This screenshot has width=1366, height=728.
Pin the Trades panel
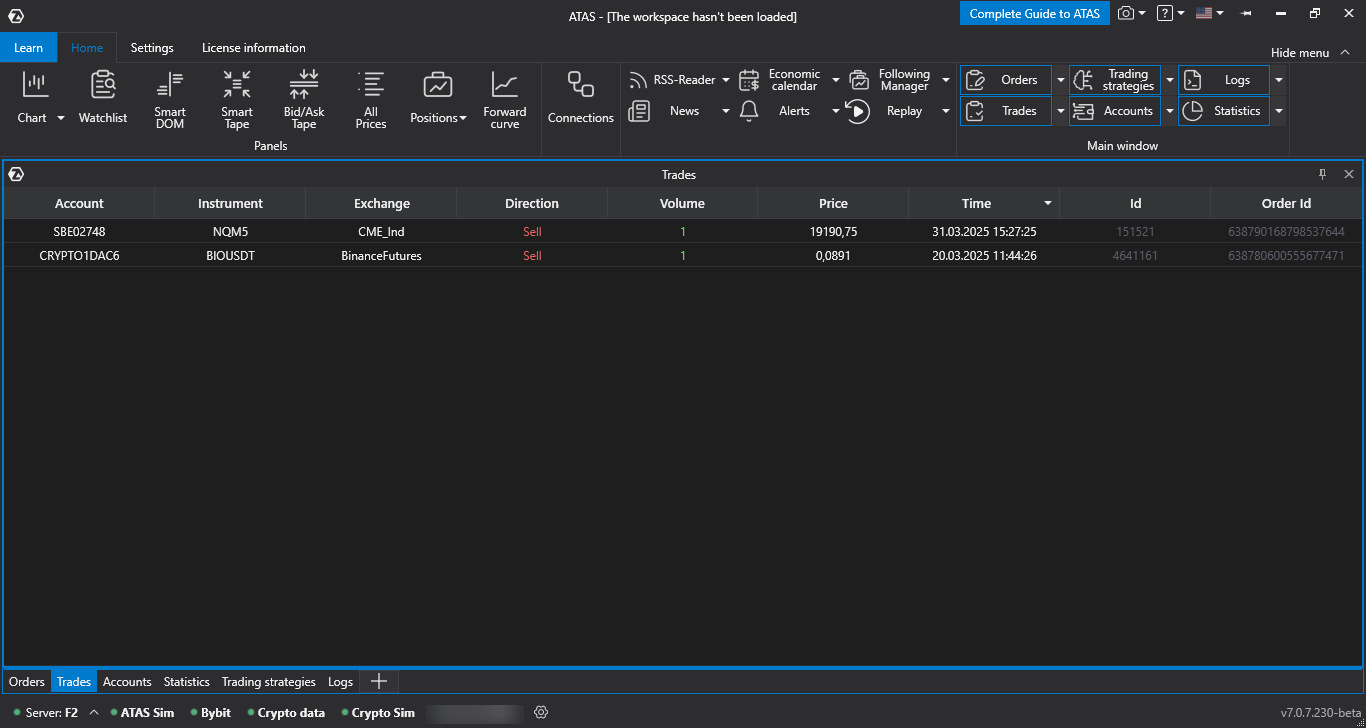[x=1322, y=174]
